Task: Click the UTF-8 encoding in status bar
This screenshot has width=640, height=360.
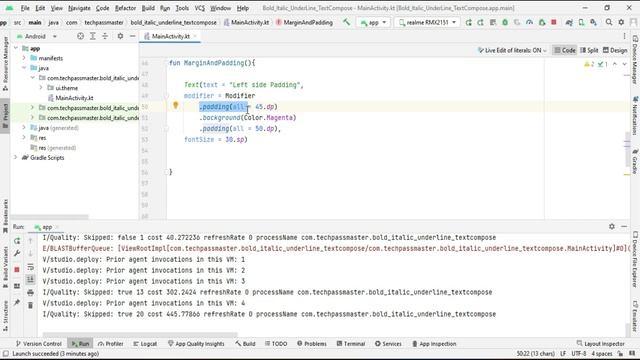Action: [579, 353]
